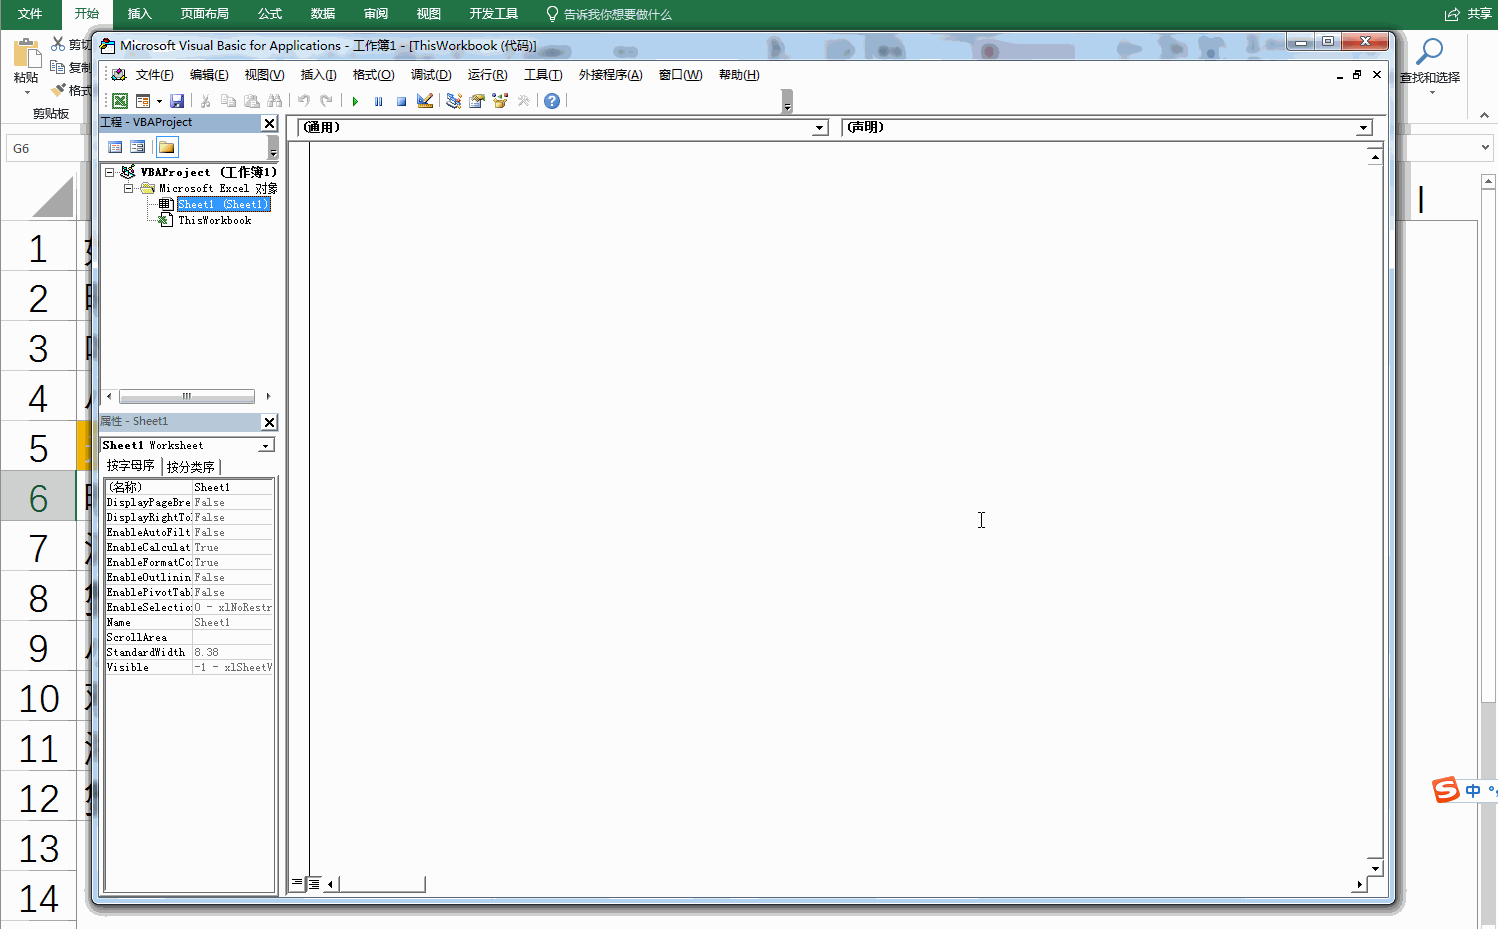Open the 插入(I) menu in VBA editor

coord(319,75)
